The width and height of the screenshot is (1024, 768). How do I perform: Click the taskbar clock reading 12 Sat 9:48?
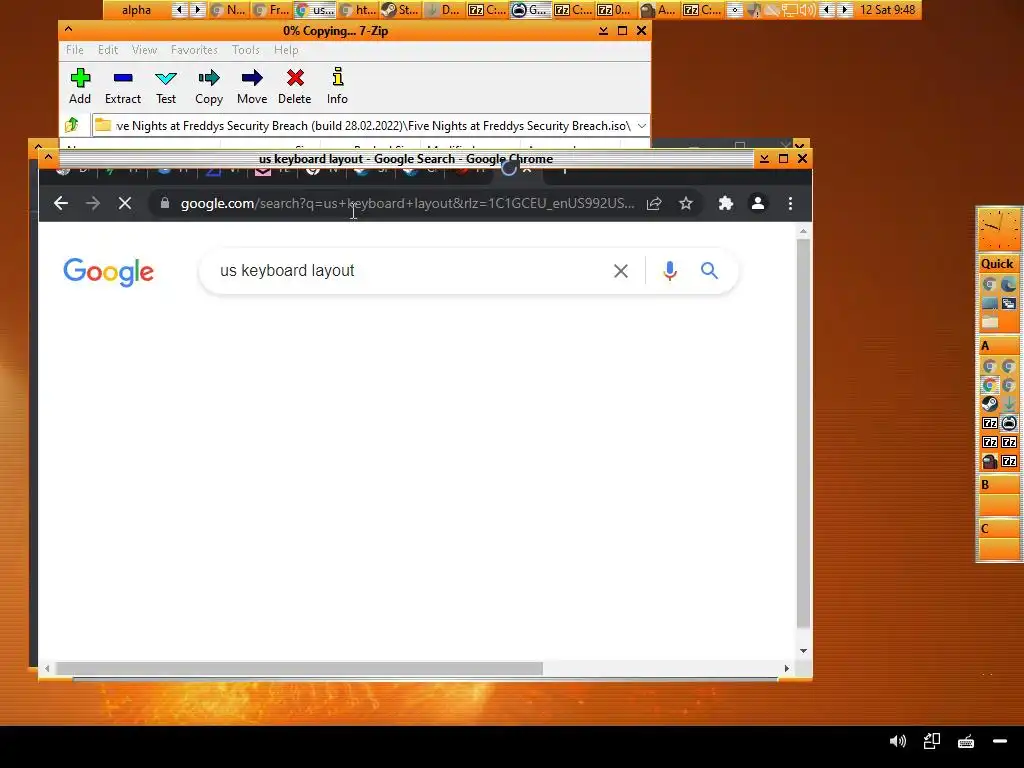(x=887, y=10)
